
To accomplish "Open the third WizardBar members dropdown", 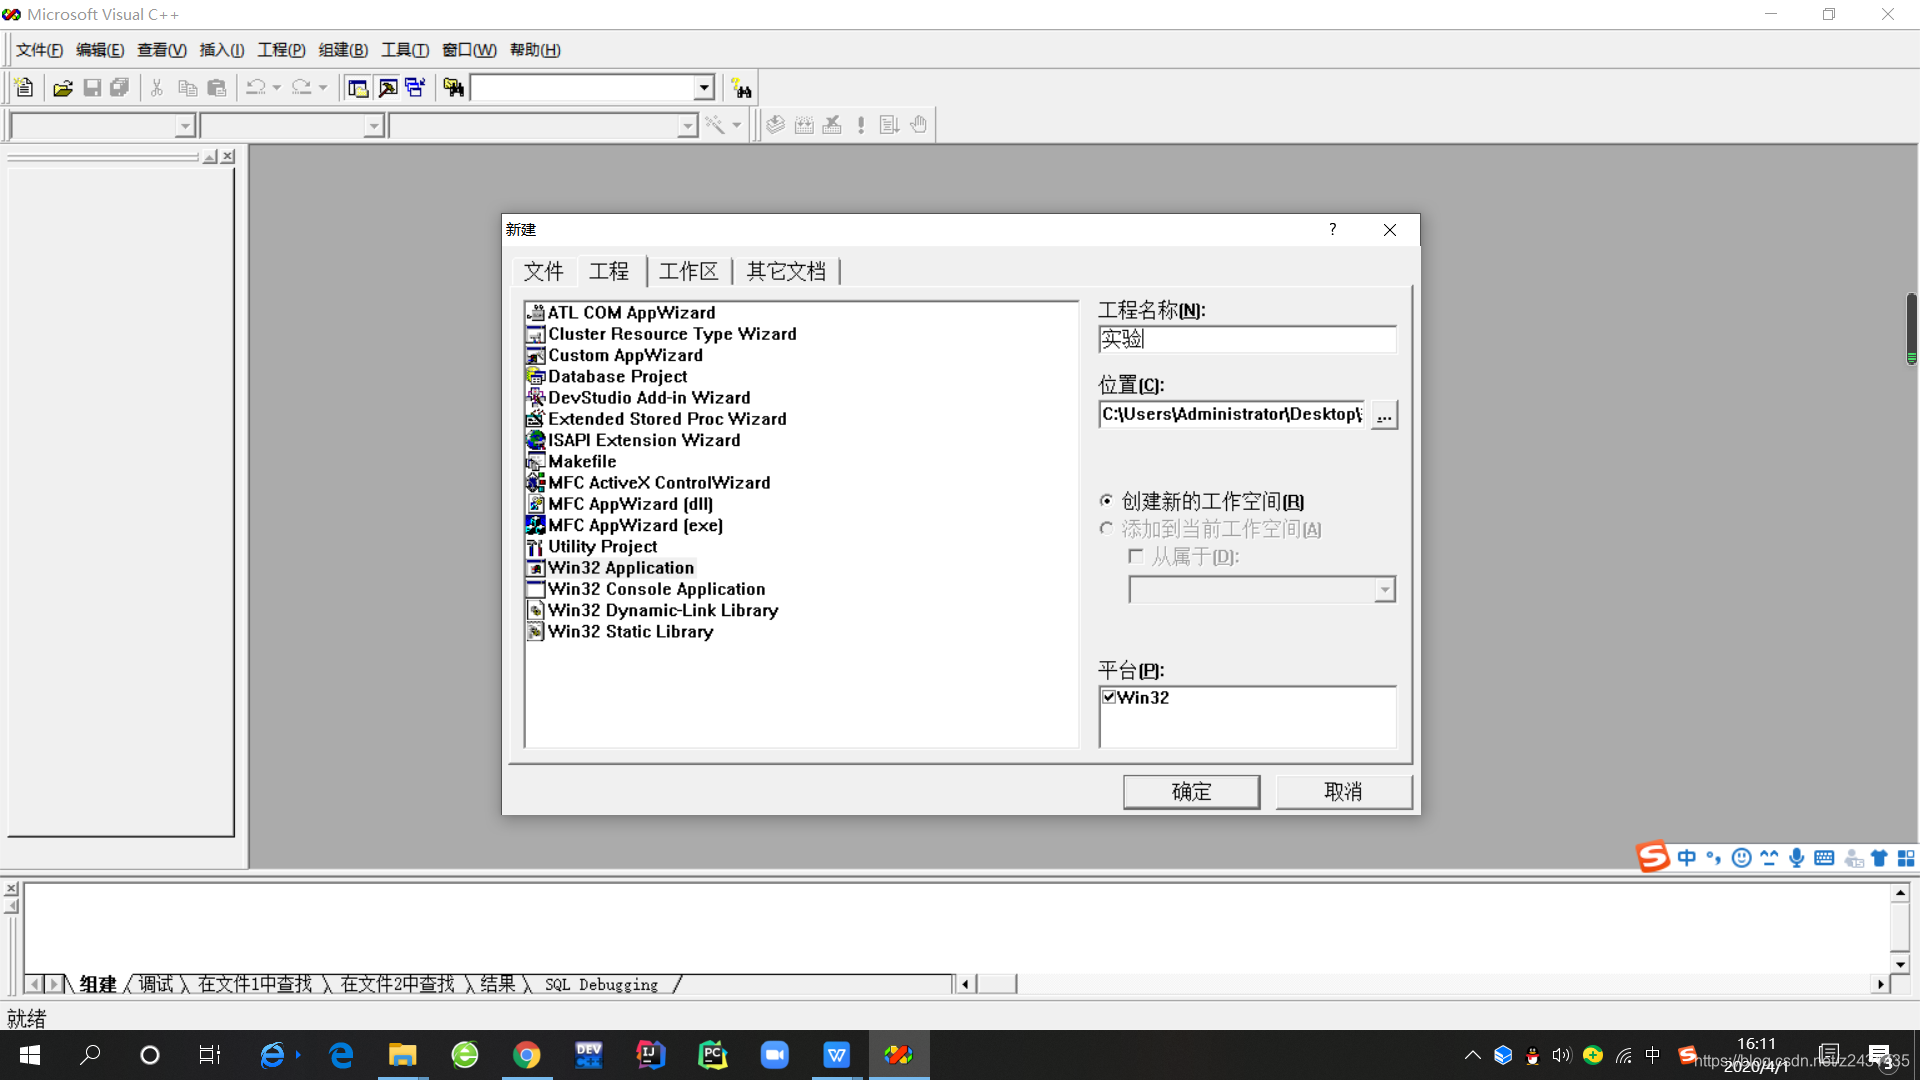I will click(687, 126).
